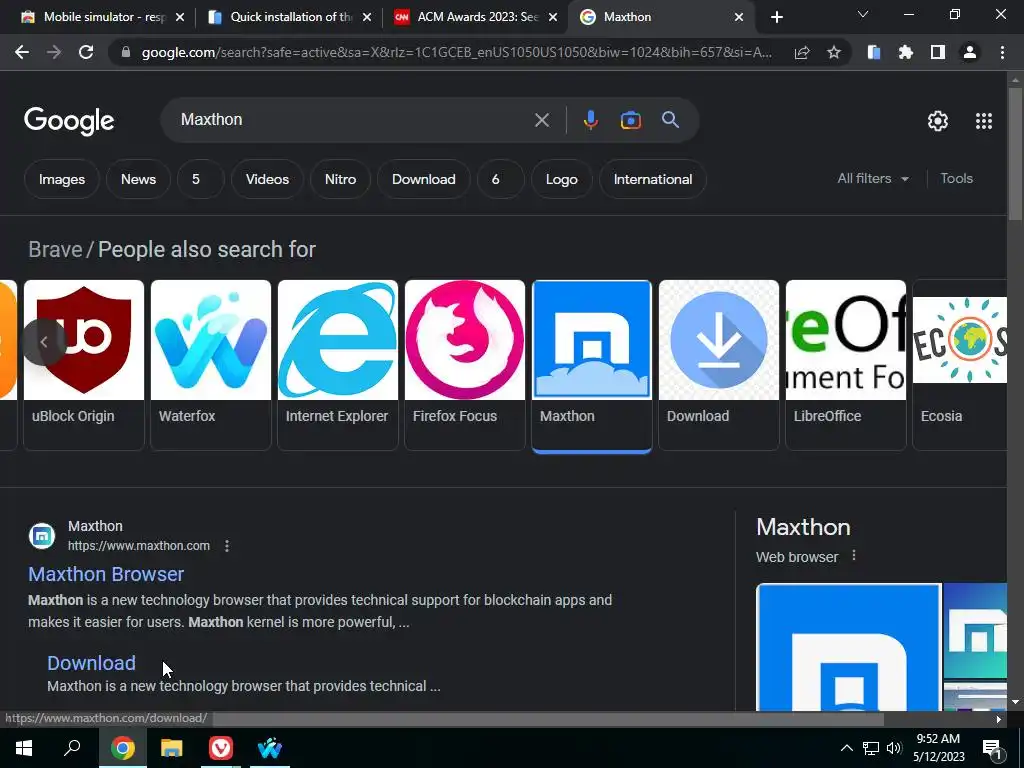Open the Download sitelink under Maxthon
1024x768 pixels.
click(x=91, y=663)
